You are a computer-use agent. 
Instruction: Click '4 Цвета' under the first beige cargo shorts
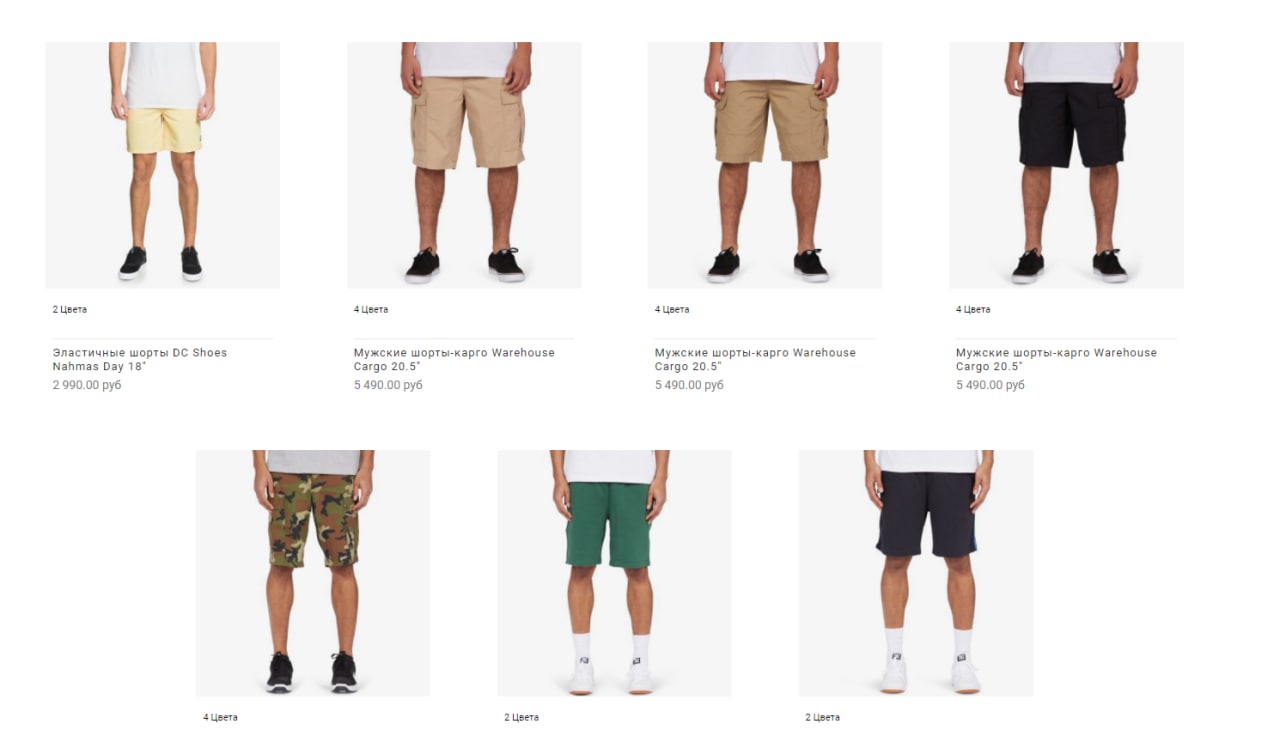pyautogui.click(x=371, y=309)
